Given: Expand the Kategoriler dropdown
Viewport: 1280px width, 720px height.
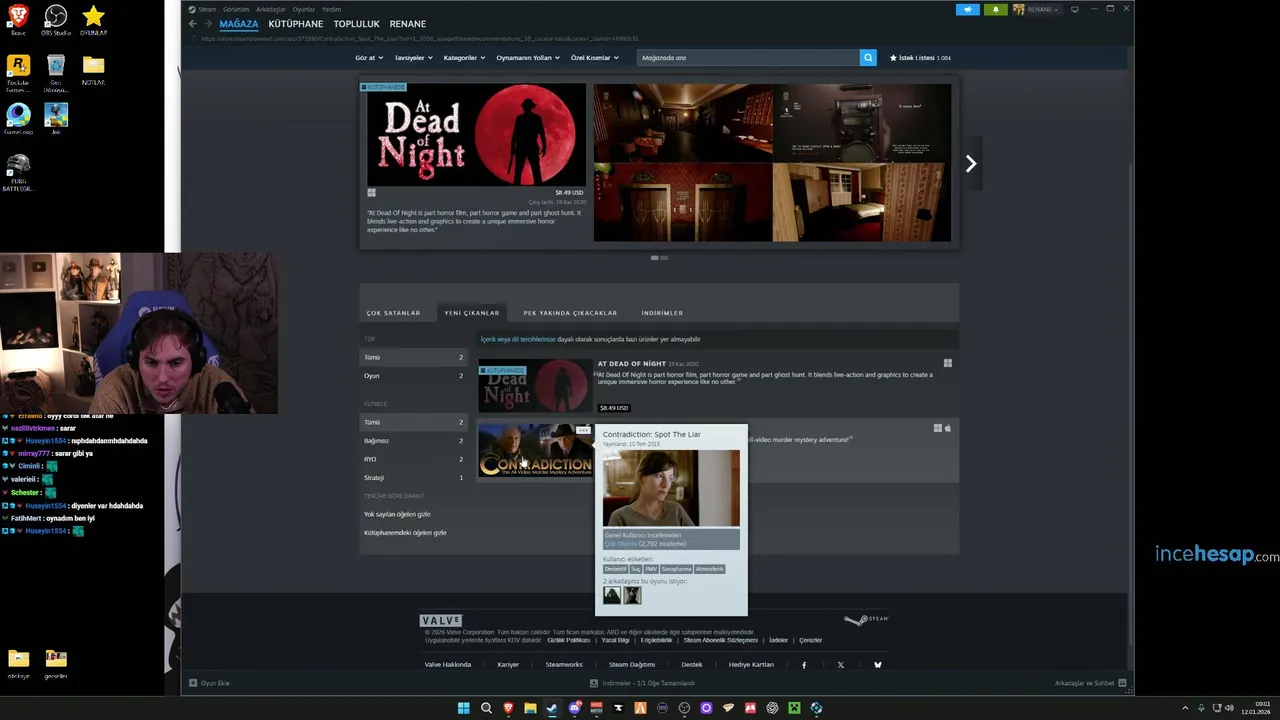Looking at the screenshot, I should [464, 58].
